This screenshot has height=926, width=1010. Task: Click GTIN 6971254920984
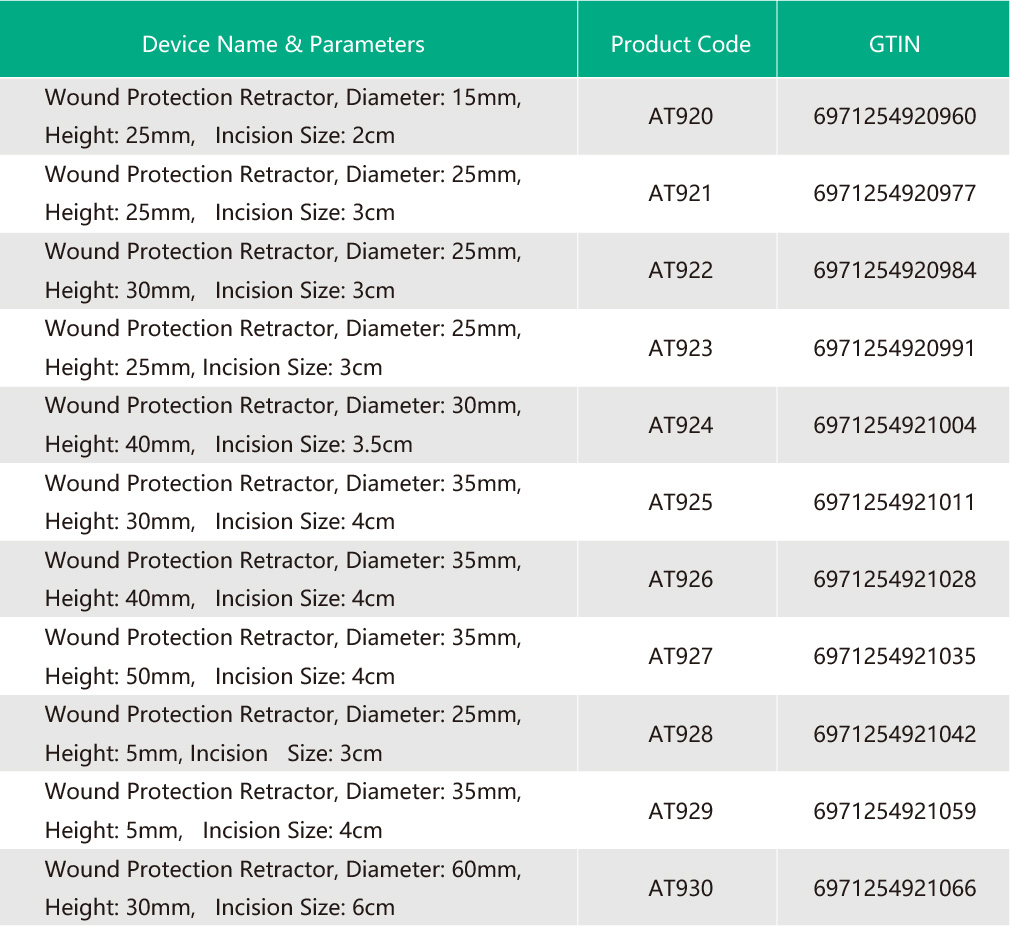coord(895,270)
